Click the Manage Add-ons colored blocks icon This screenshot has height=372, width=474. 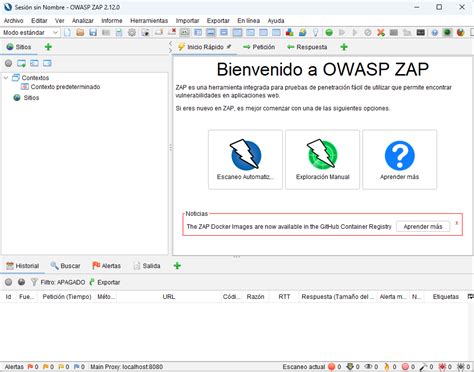pyautogui.click(x=289, y=32)
